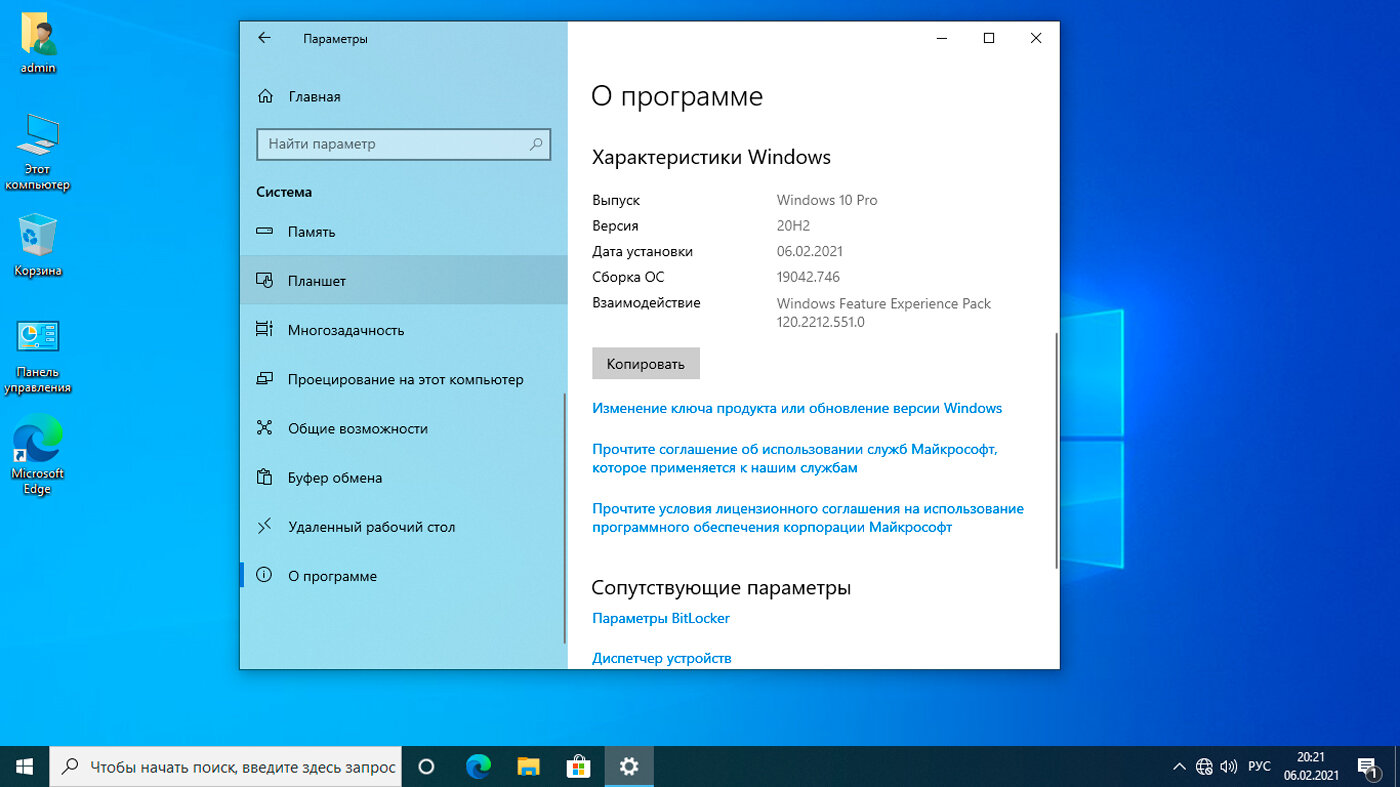1400x787 pixels.
Task: Minimize the Параметры window
Action: coord(942,38)
